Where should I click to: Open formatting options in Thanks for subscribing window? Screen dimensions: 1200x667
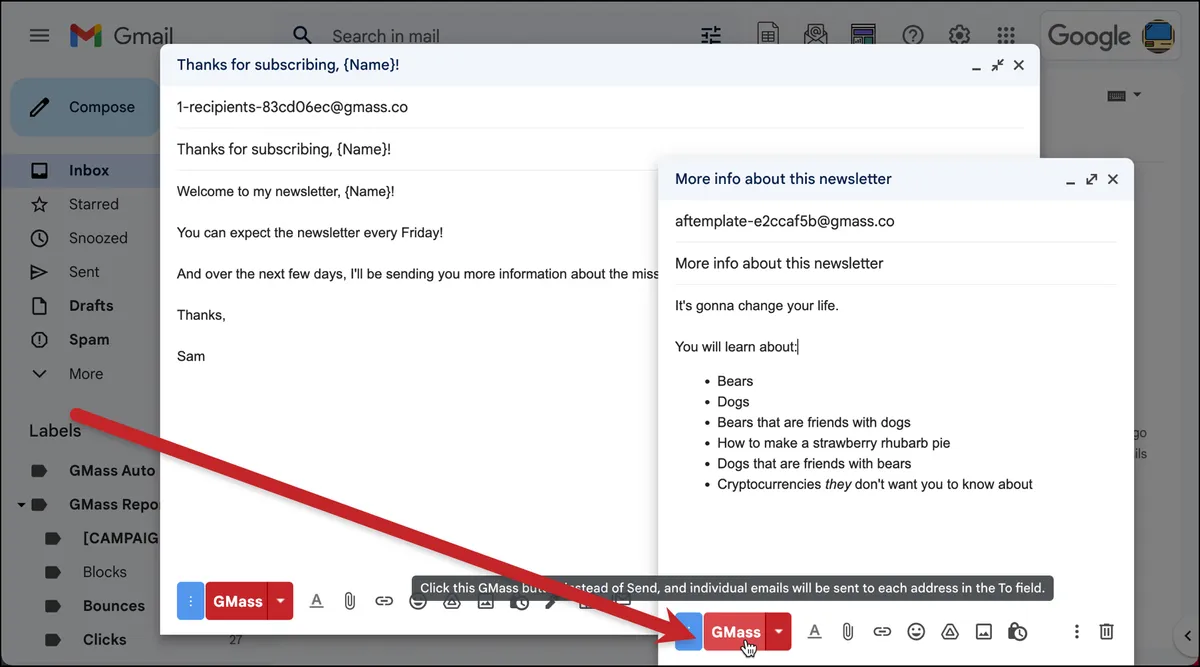coord(317,601)
